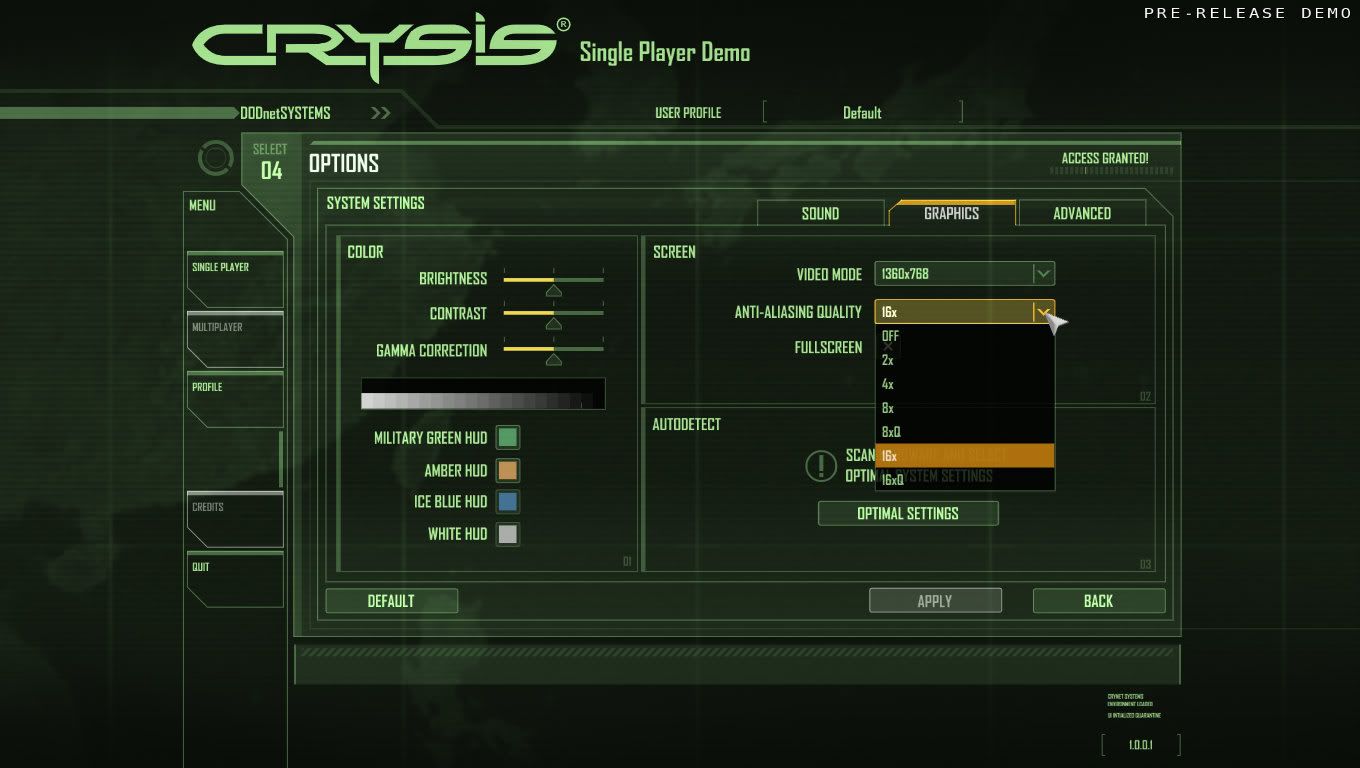Click the exclamation warning icon in Autodetect
This screenshot has width=1360, height=768.
(821, 465)
